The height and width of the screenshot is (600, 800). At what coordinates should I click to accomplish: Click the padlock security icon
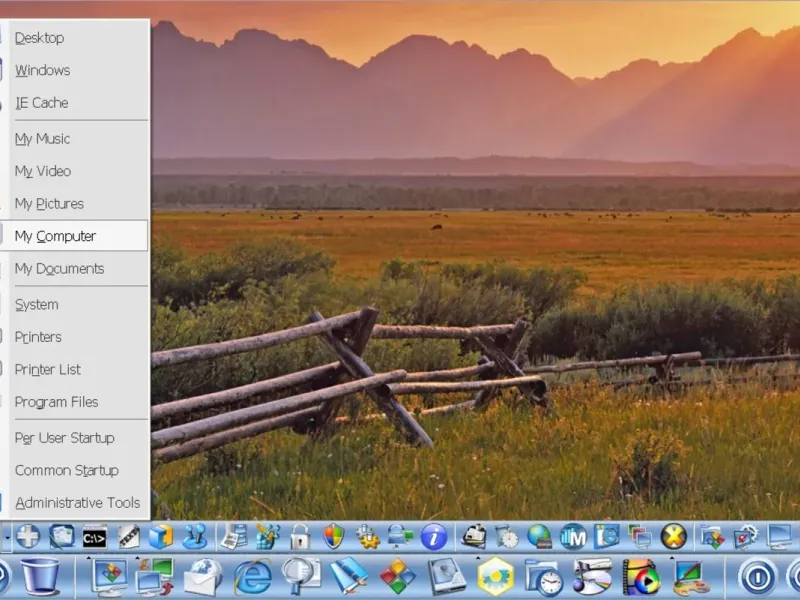300,537
